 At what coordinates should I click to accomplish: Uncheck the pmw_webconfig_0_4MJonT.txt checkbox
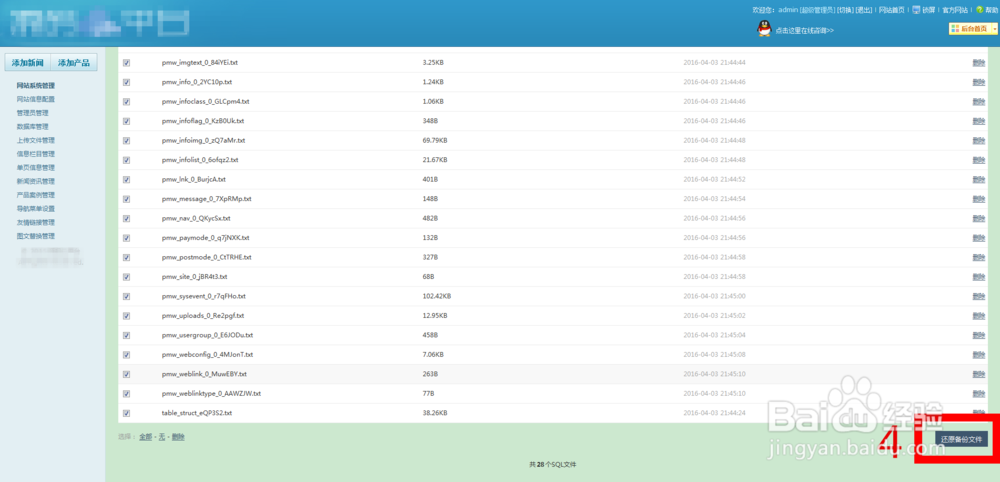(x=126, y=354)
